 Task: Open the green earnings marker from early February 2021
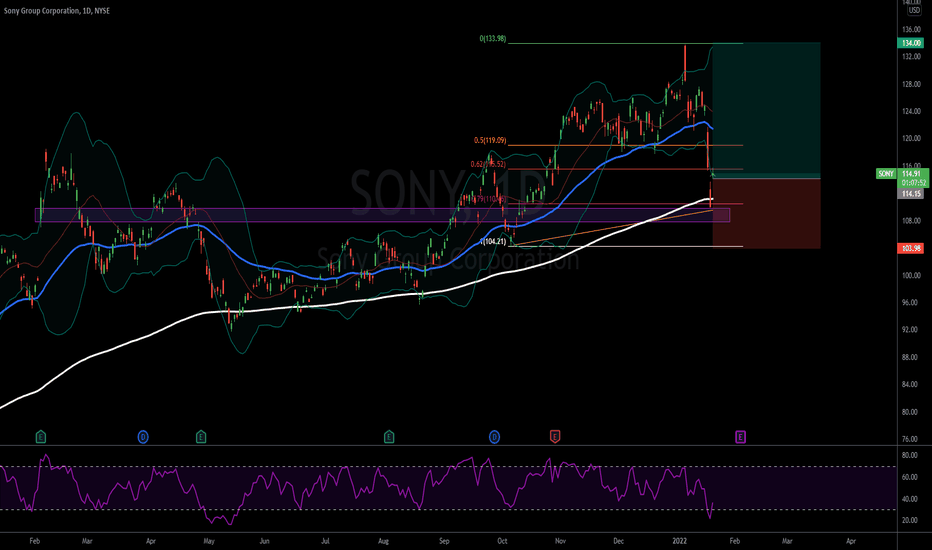point(41,437)
